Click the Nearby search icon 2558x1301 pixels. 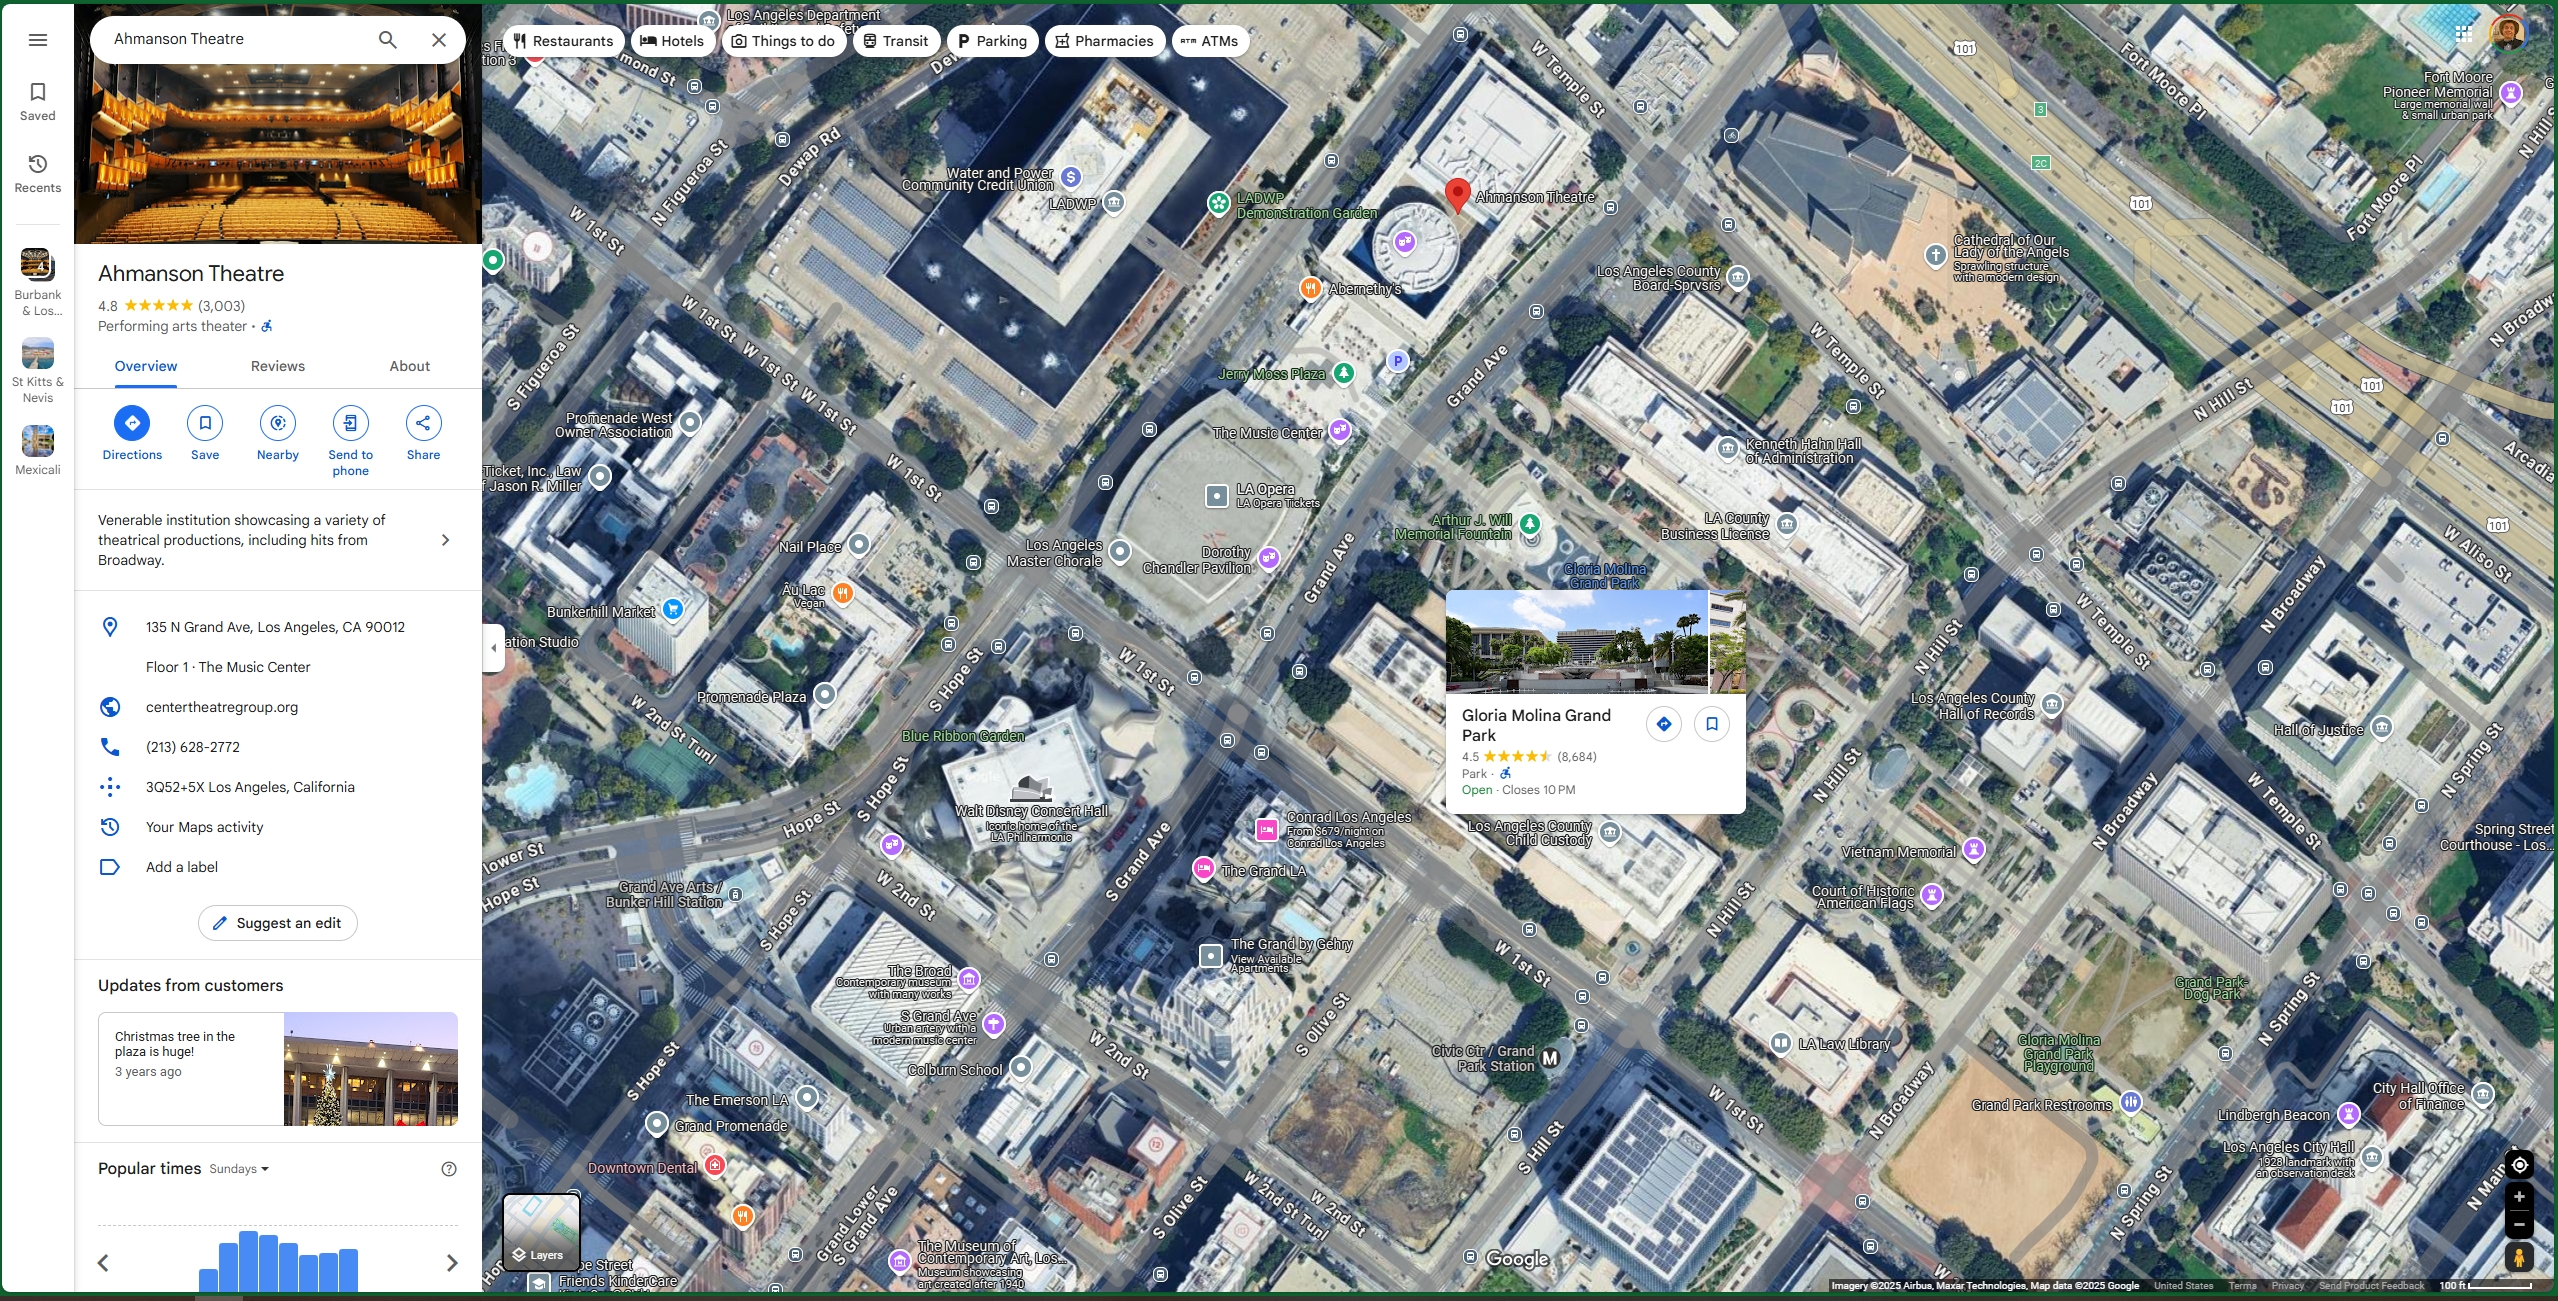click(x=277, y=423)
